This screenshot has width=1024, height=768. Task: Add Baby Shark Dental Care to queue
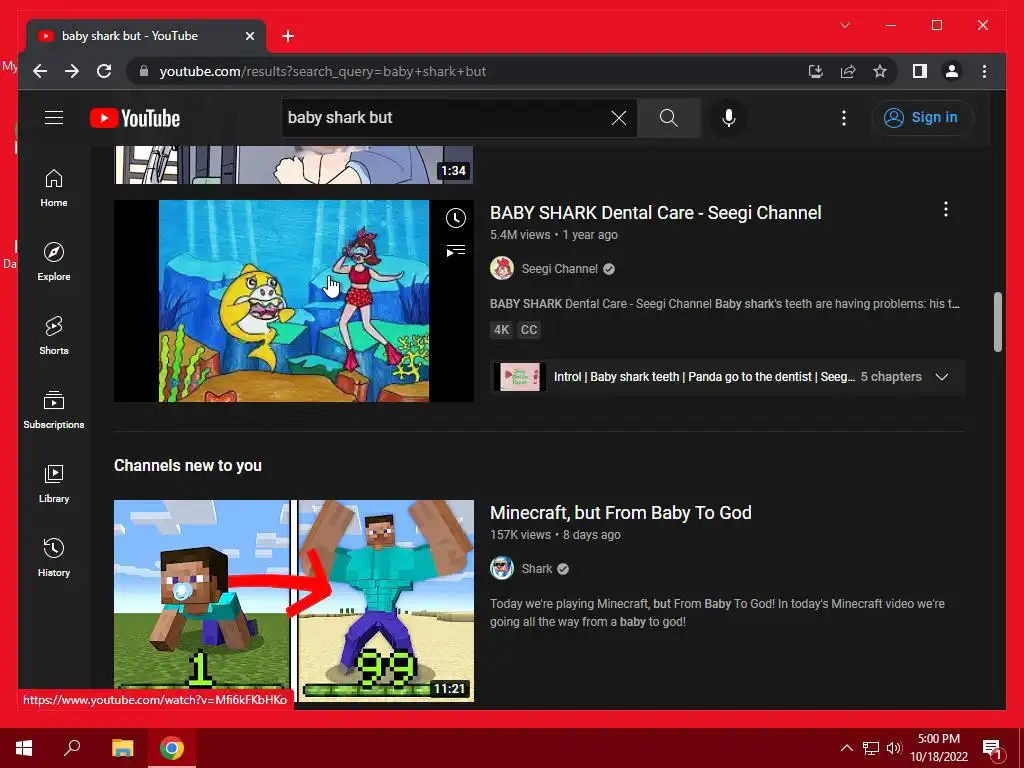456,251
